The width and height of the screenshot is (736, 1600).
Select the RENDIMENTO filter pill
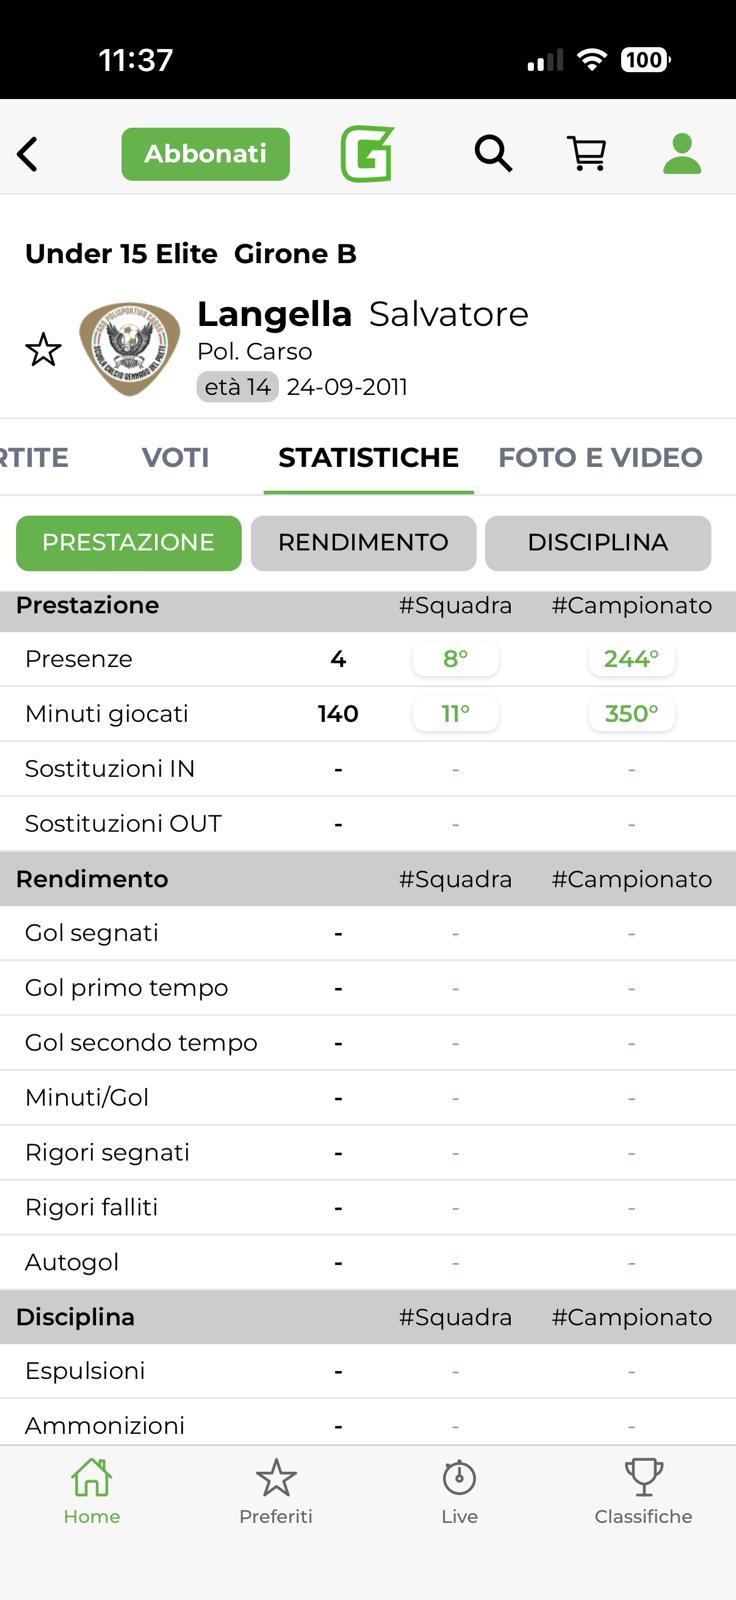coord(363,543)
